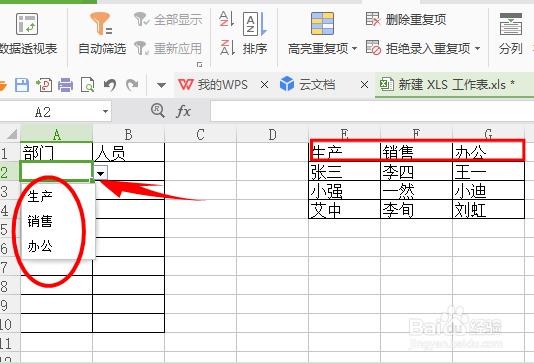The image size is (534, 363).
Task: Select column C header
Action: [x=200, y=134]
